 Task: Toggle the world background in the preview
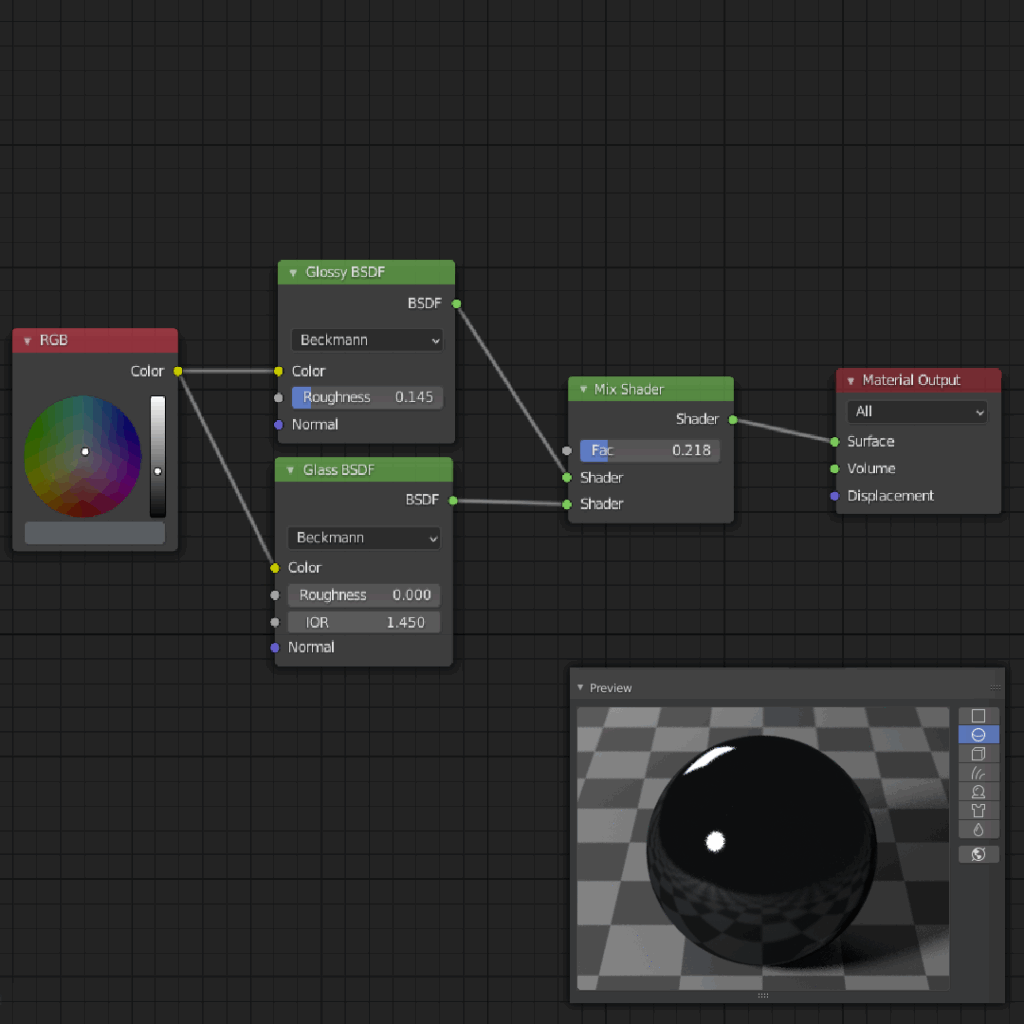pyautogui.click(x=978, y=853)
